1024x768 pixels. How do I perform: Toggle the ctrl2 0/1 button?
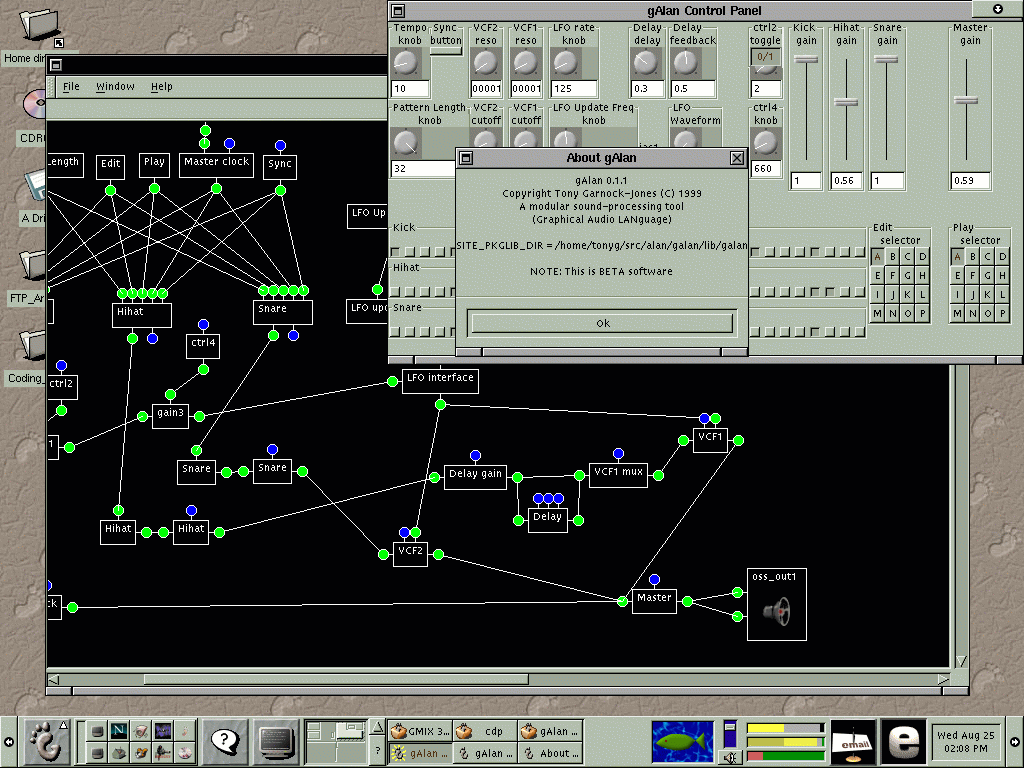pos(765,57)
